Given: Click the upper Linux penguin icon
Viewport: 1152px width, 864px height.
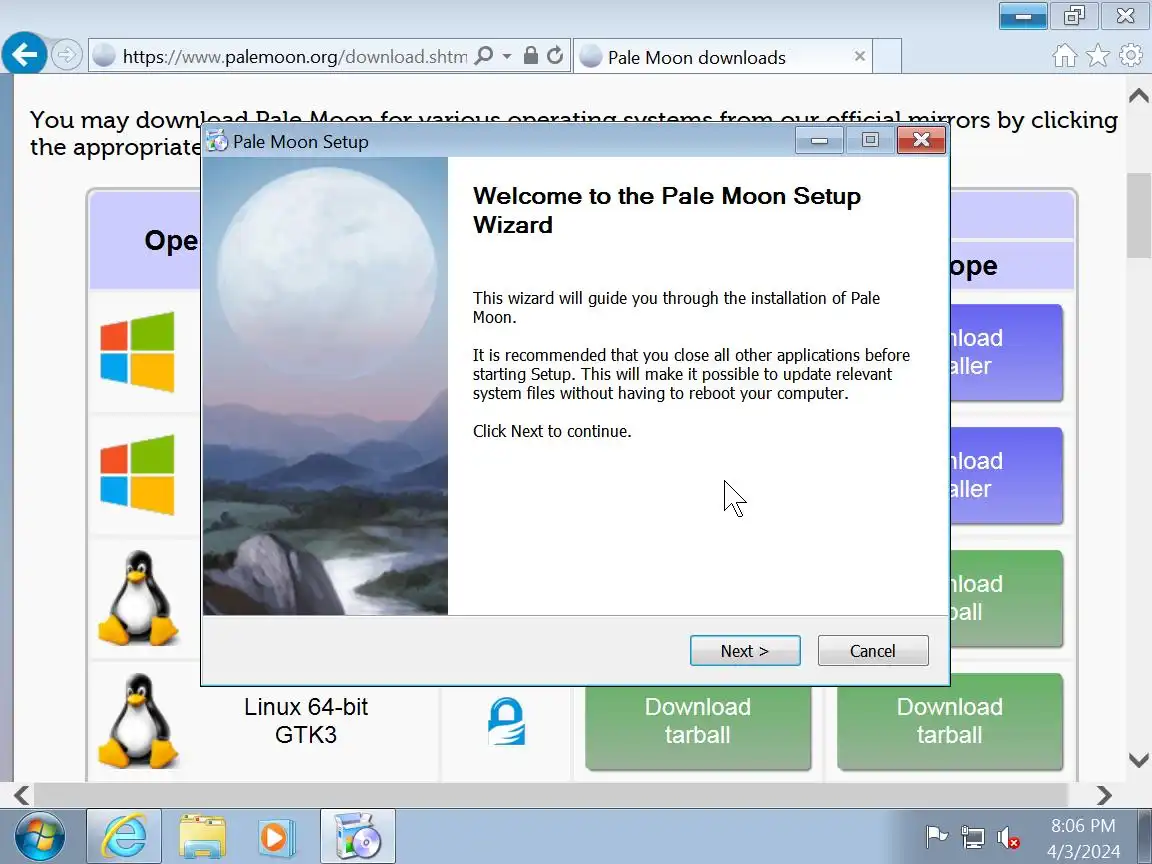Looking at the screenshot, I should 138,598.
